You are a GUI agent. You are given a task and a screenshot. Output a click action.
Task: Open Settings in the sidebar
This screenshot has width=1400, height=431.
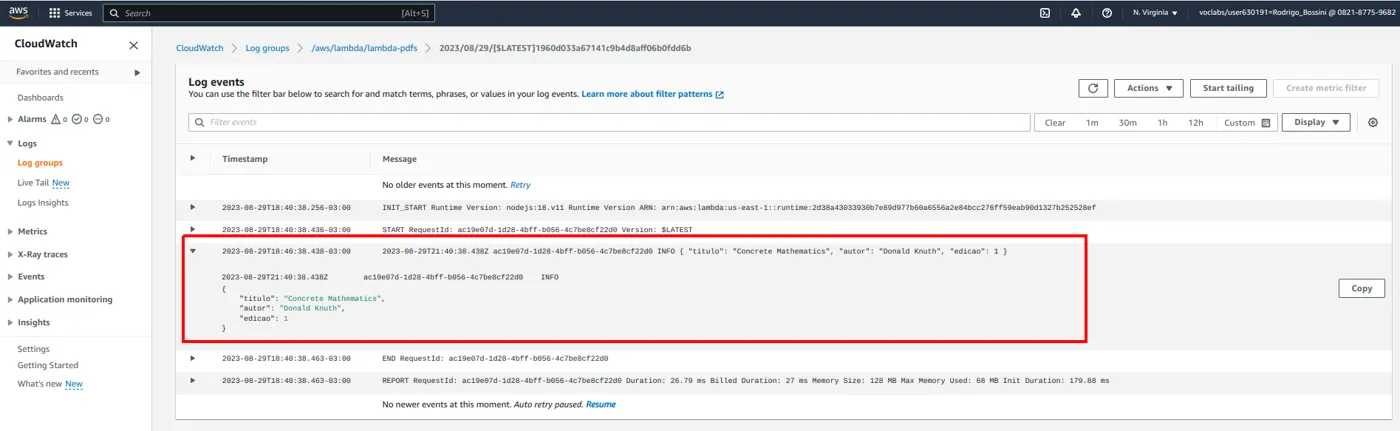pyautogui.click(x=33, y=349)
